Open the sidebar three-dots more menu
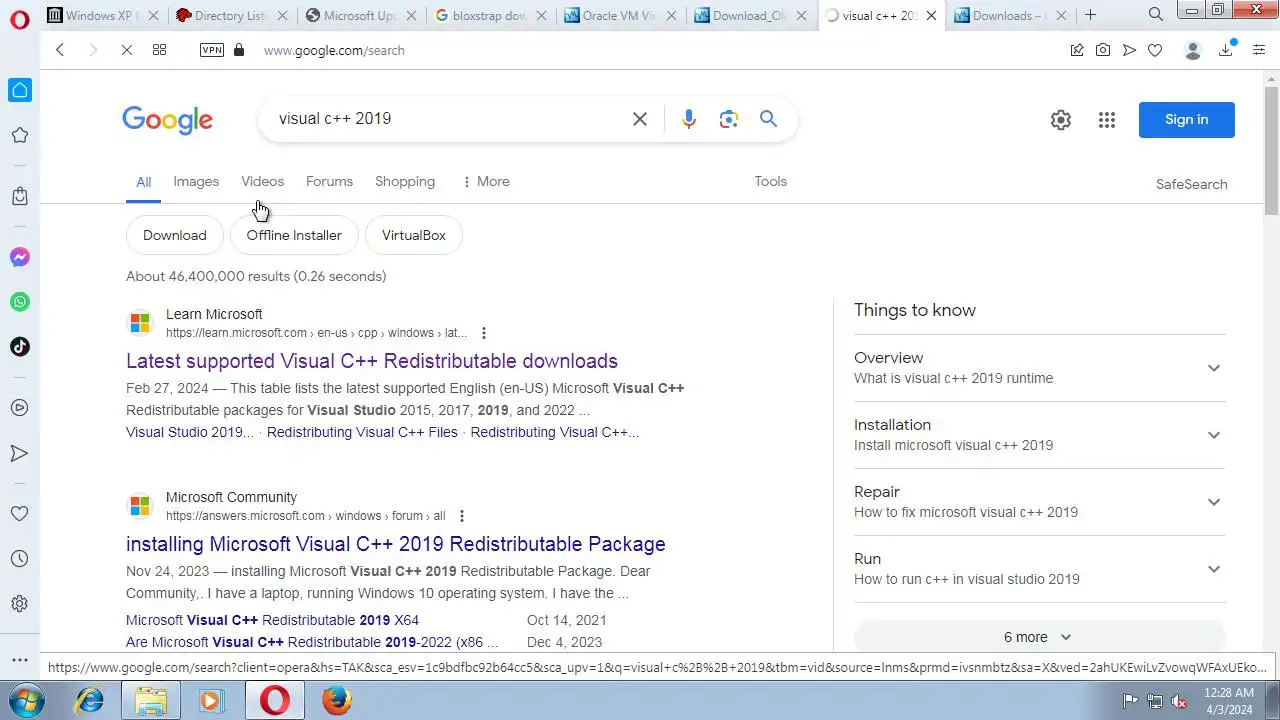 pos(20,660)
